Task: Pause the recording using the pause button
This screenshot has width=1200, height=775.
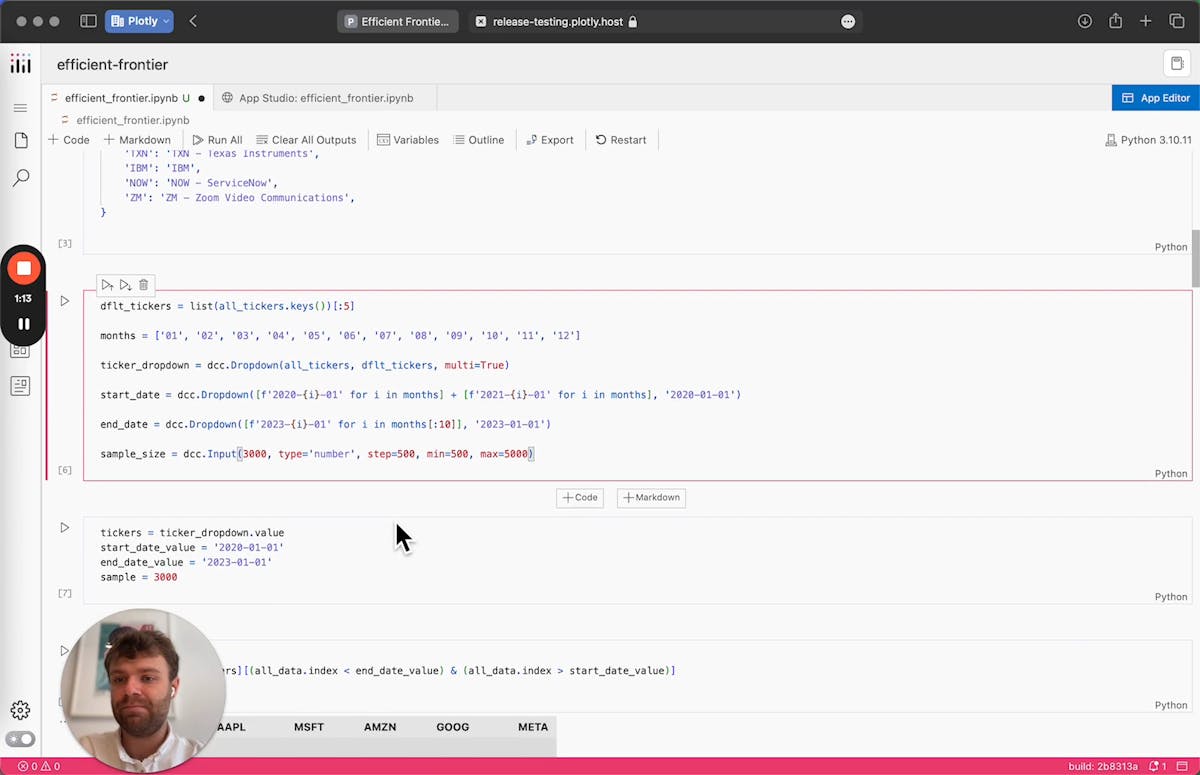Action: [x=24, y=323]
